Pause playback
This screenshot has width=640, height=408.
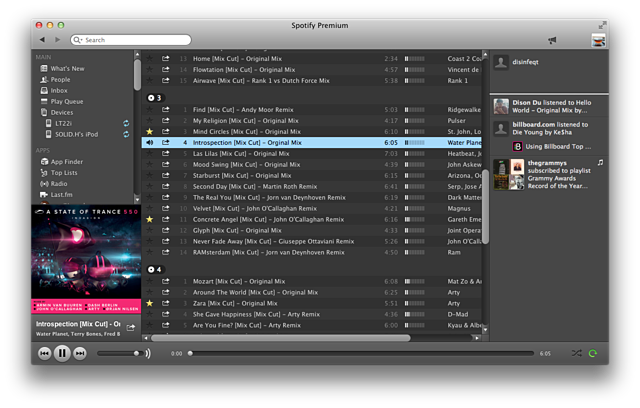click(62, 353)
